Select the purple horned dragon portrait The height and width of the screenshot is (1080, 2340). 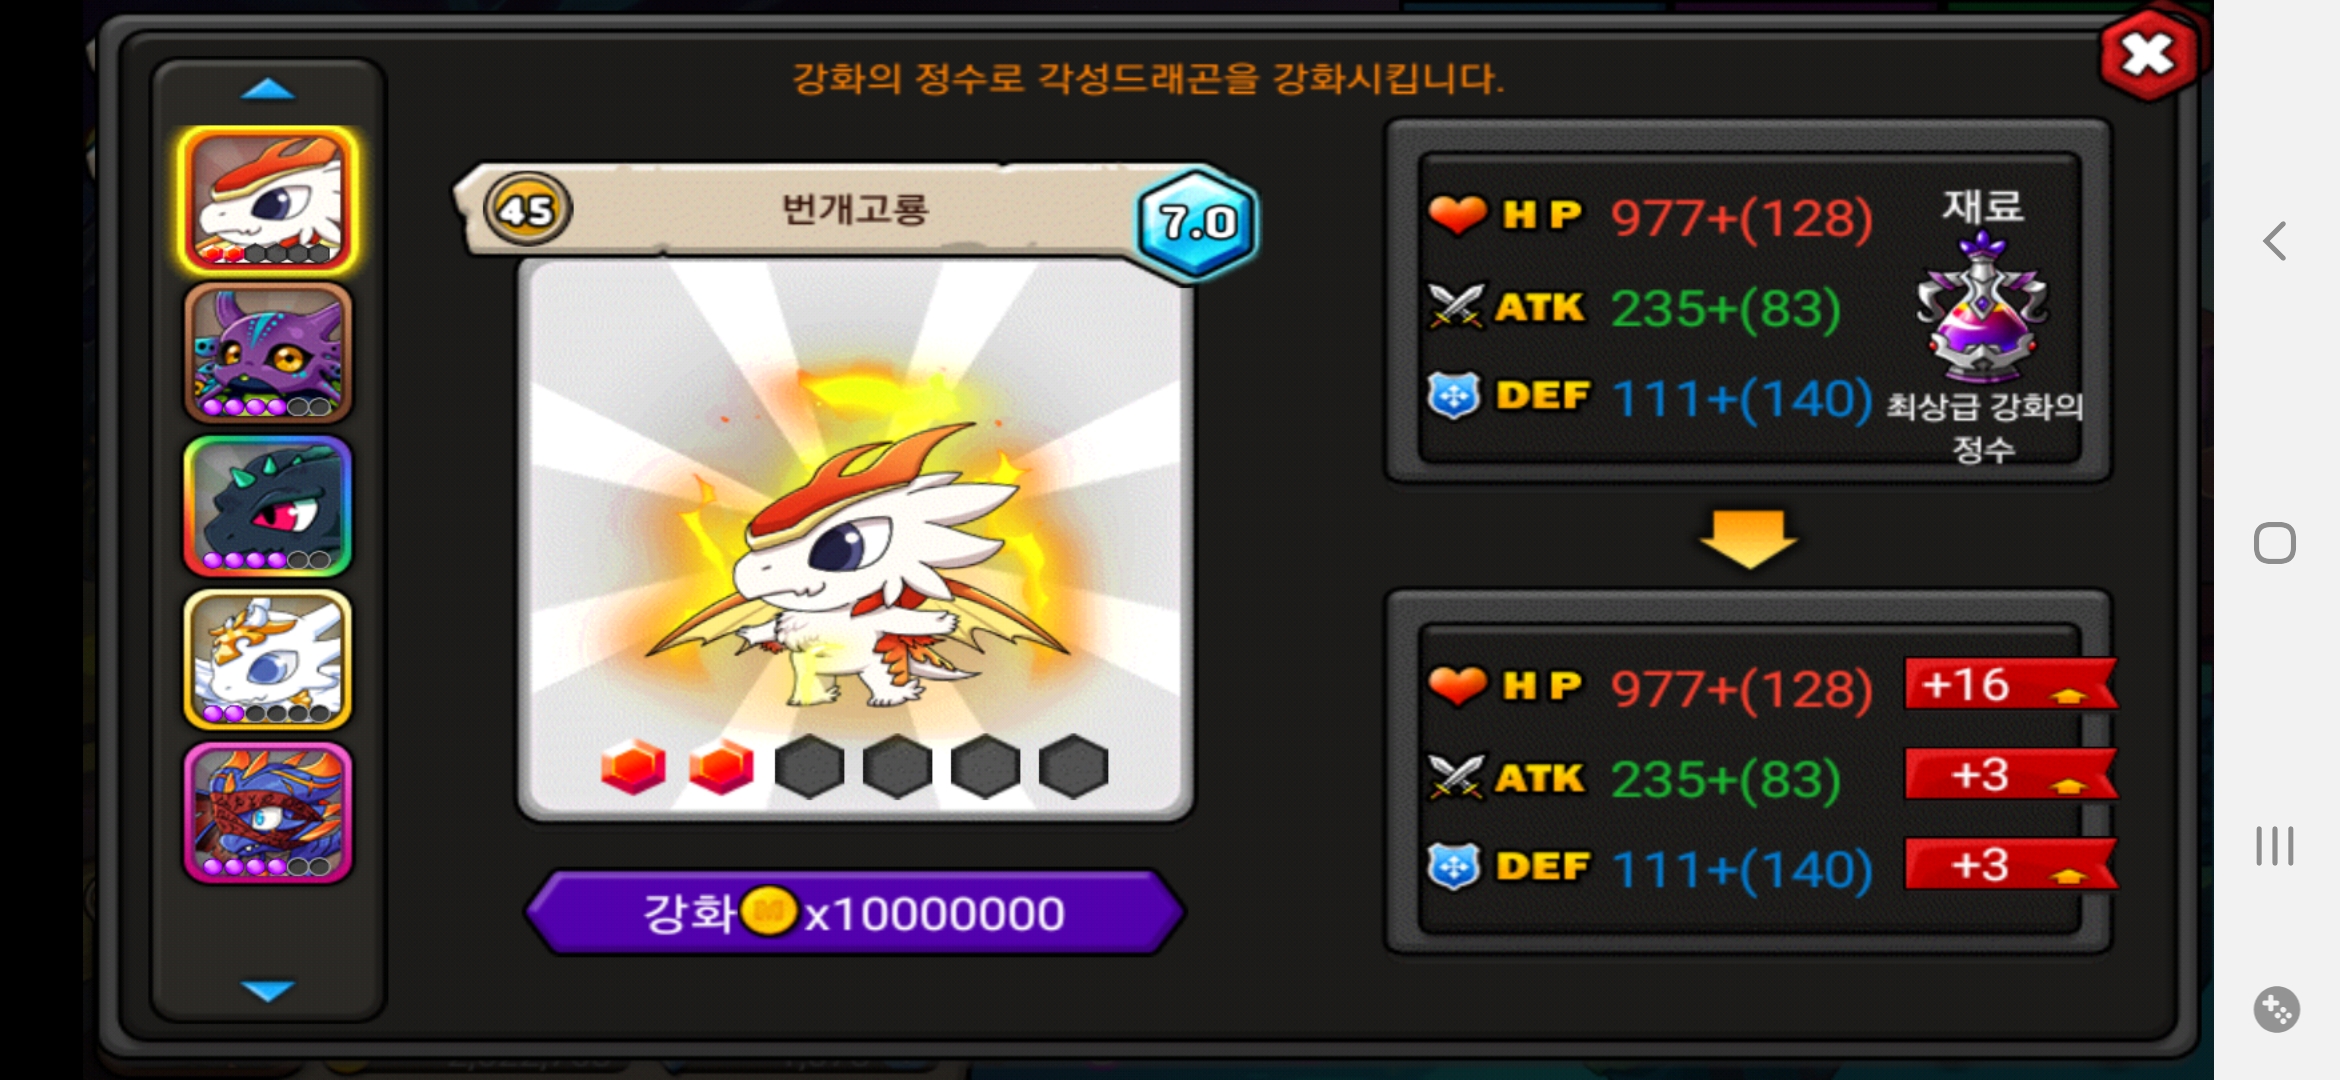[267, 353]
